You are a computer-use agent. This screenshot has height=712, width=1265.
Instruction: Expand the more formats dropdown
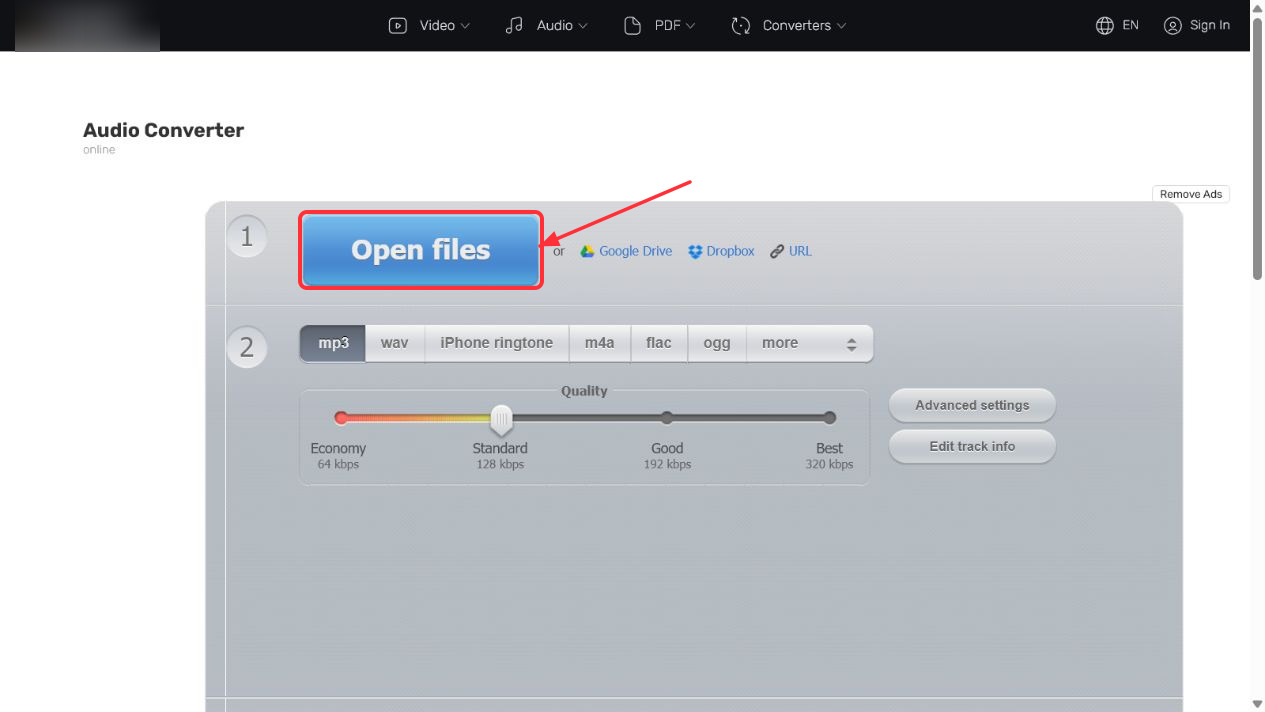810,343
